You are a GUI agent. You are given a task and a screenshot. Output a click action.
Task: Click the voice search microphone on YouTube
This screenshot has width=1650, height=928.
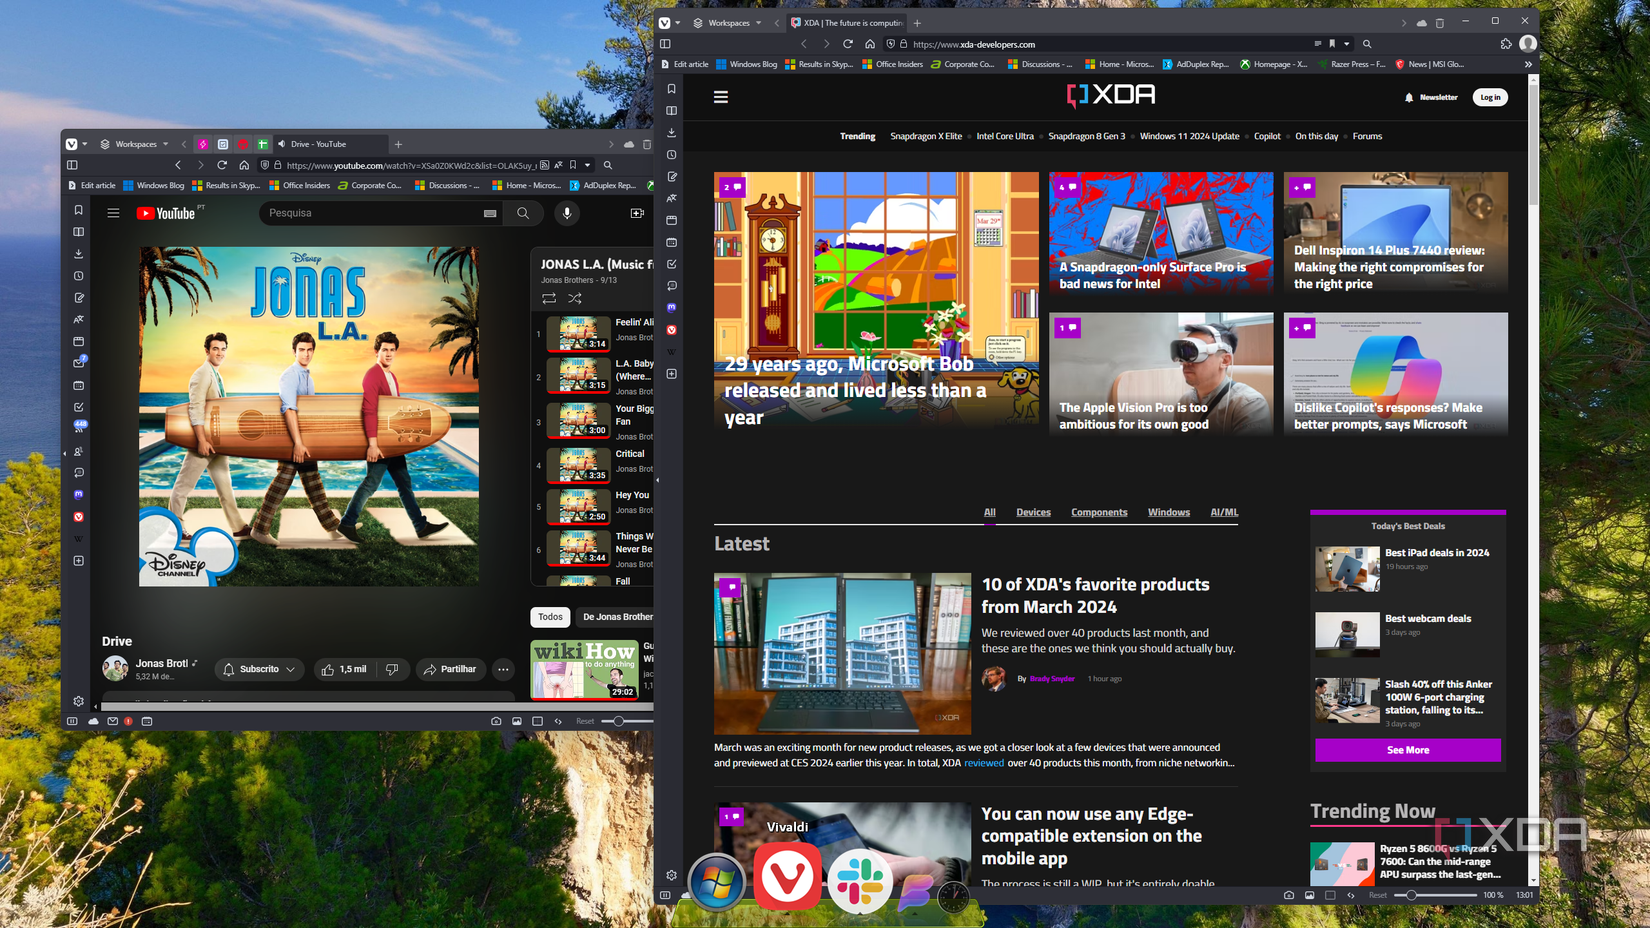[x=566, y=213]
